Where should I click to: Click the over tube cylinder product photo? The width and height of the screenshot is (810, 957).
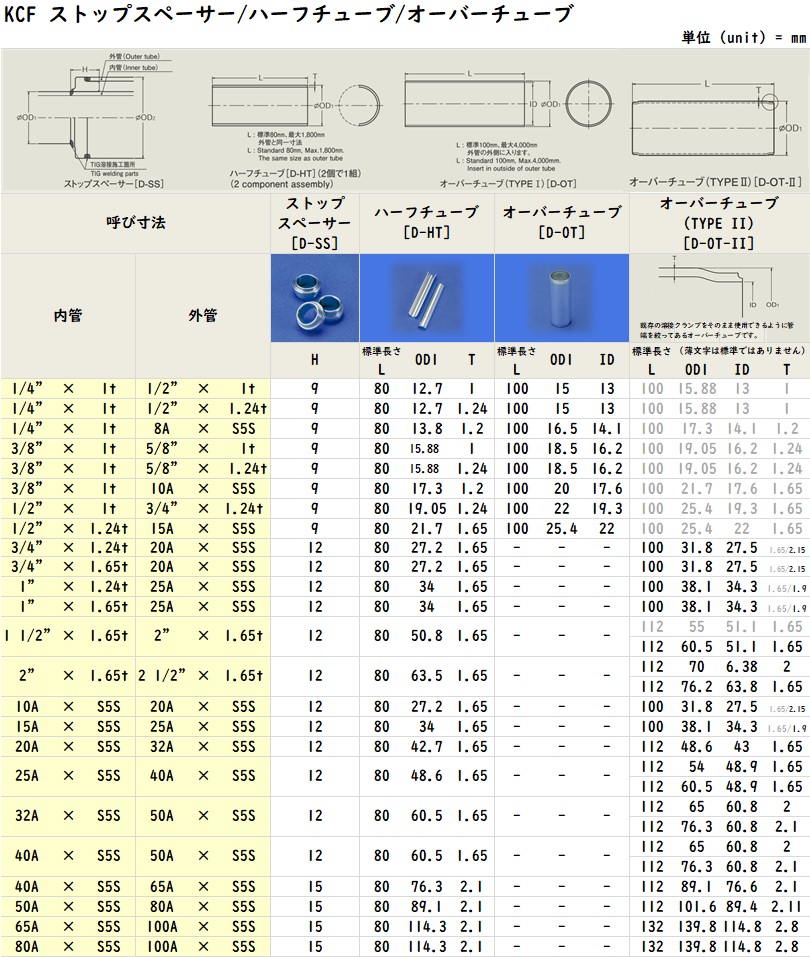562,298
